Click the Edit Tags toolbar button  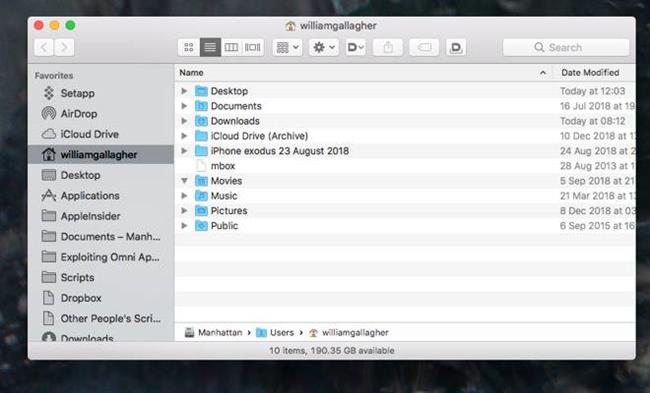click(x=424, y=47)
